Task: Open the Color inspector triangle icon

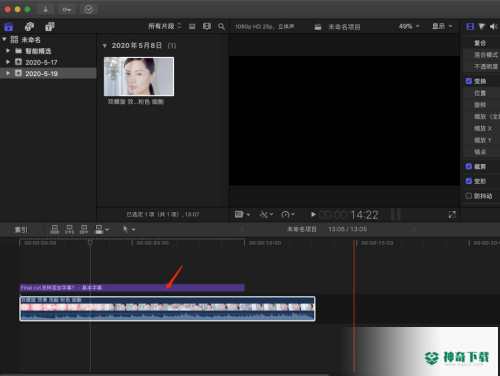Action: (x=482, y=26)
